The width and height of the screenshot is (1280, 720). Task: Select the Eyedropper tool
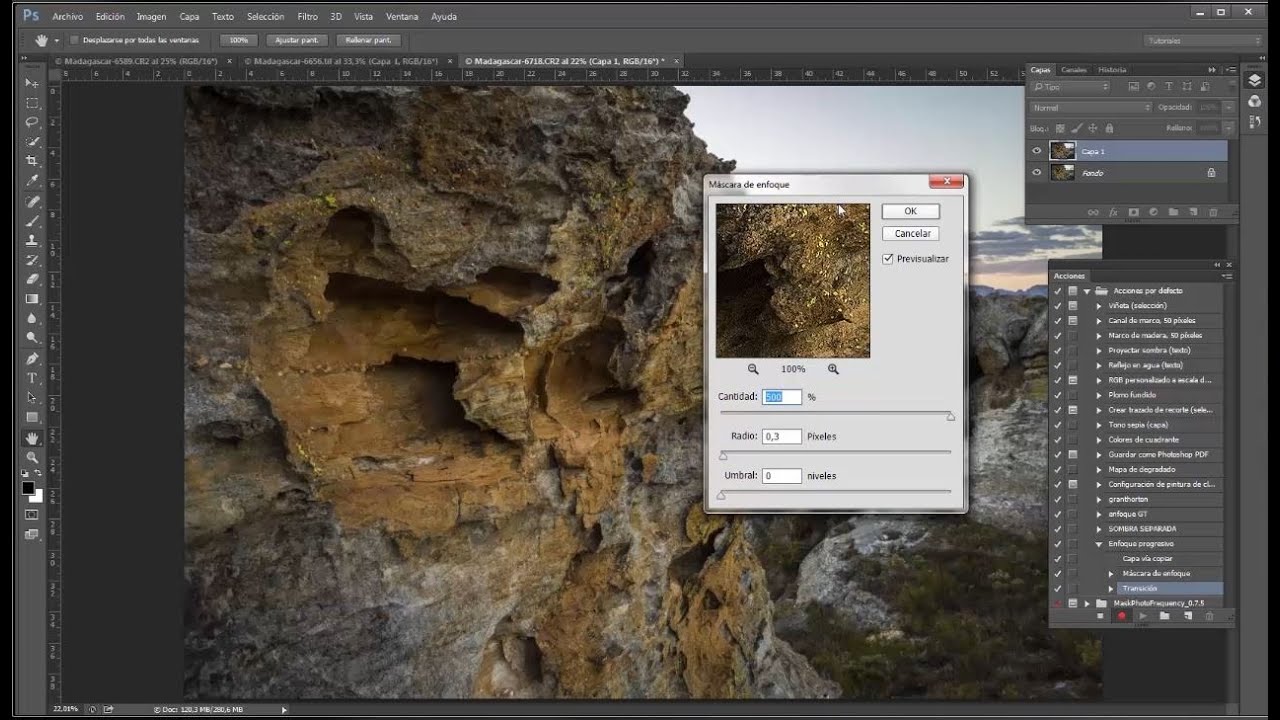(32, 181)
